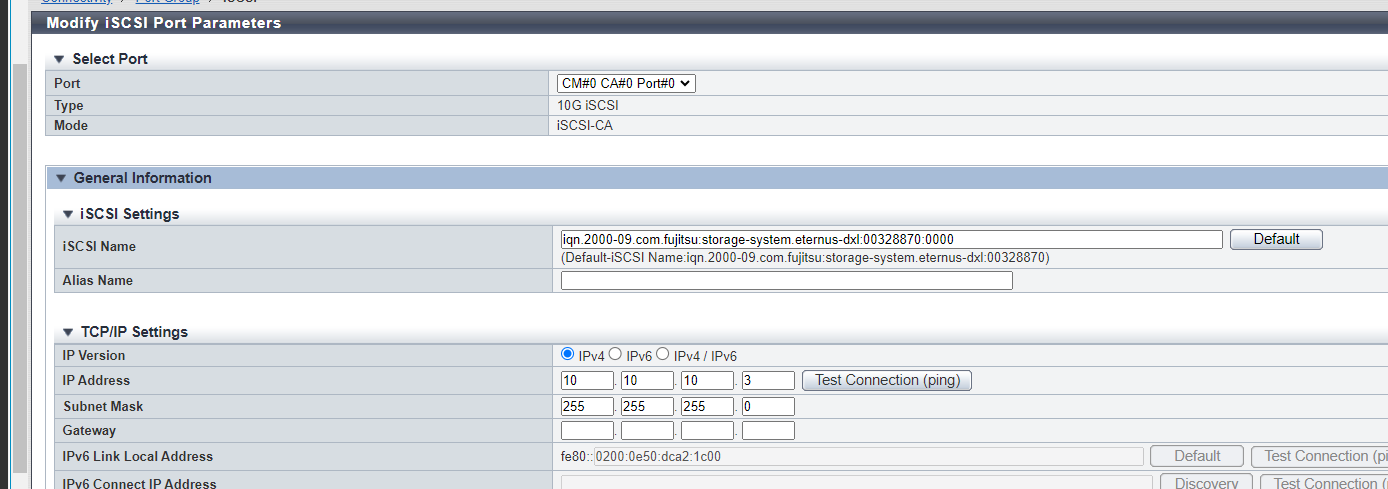Select the IPv4 radio button
This screenshot has width=1388, height=489.
point(568,355)
